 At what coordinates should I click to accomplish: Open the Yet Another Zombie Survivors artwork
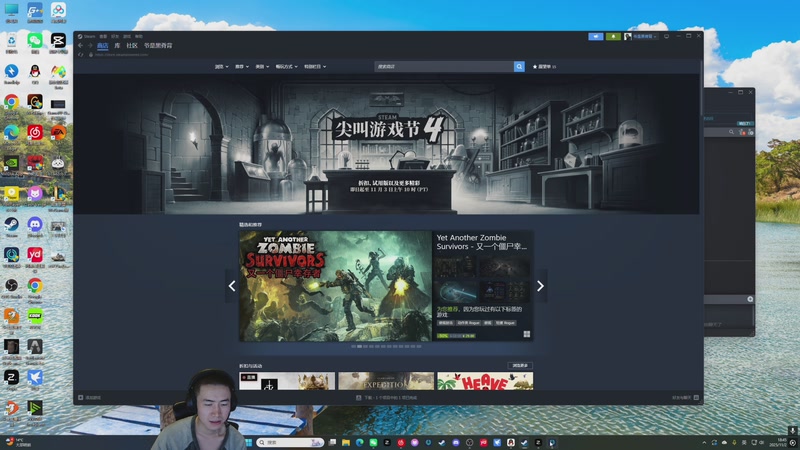click(335, 286)
